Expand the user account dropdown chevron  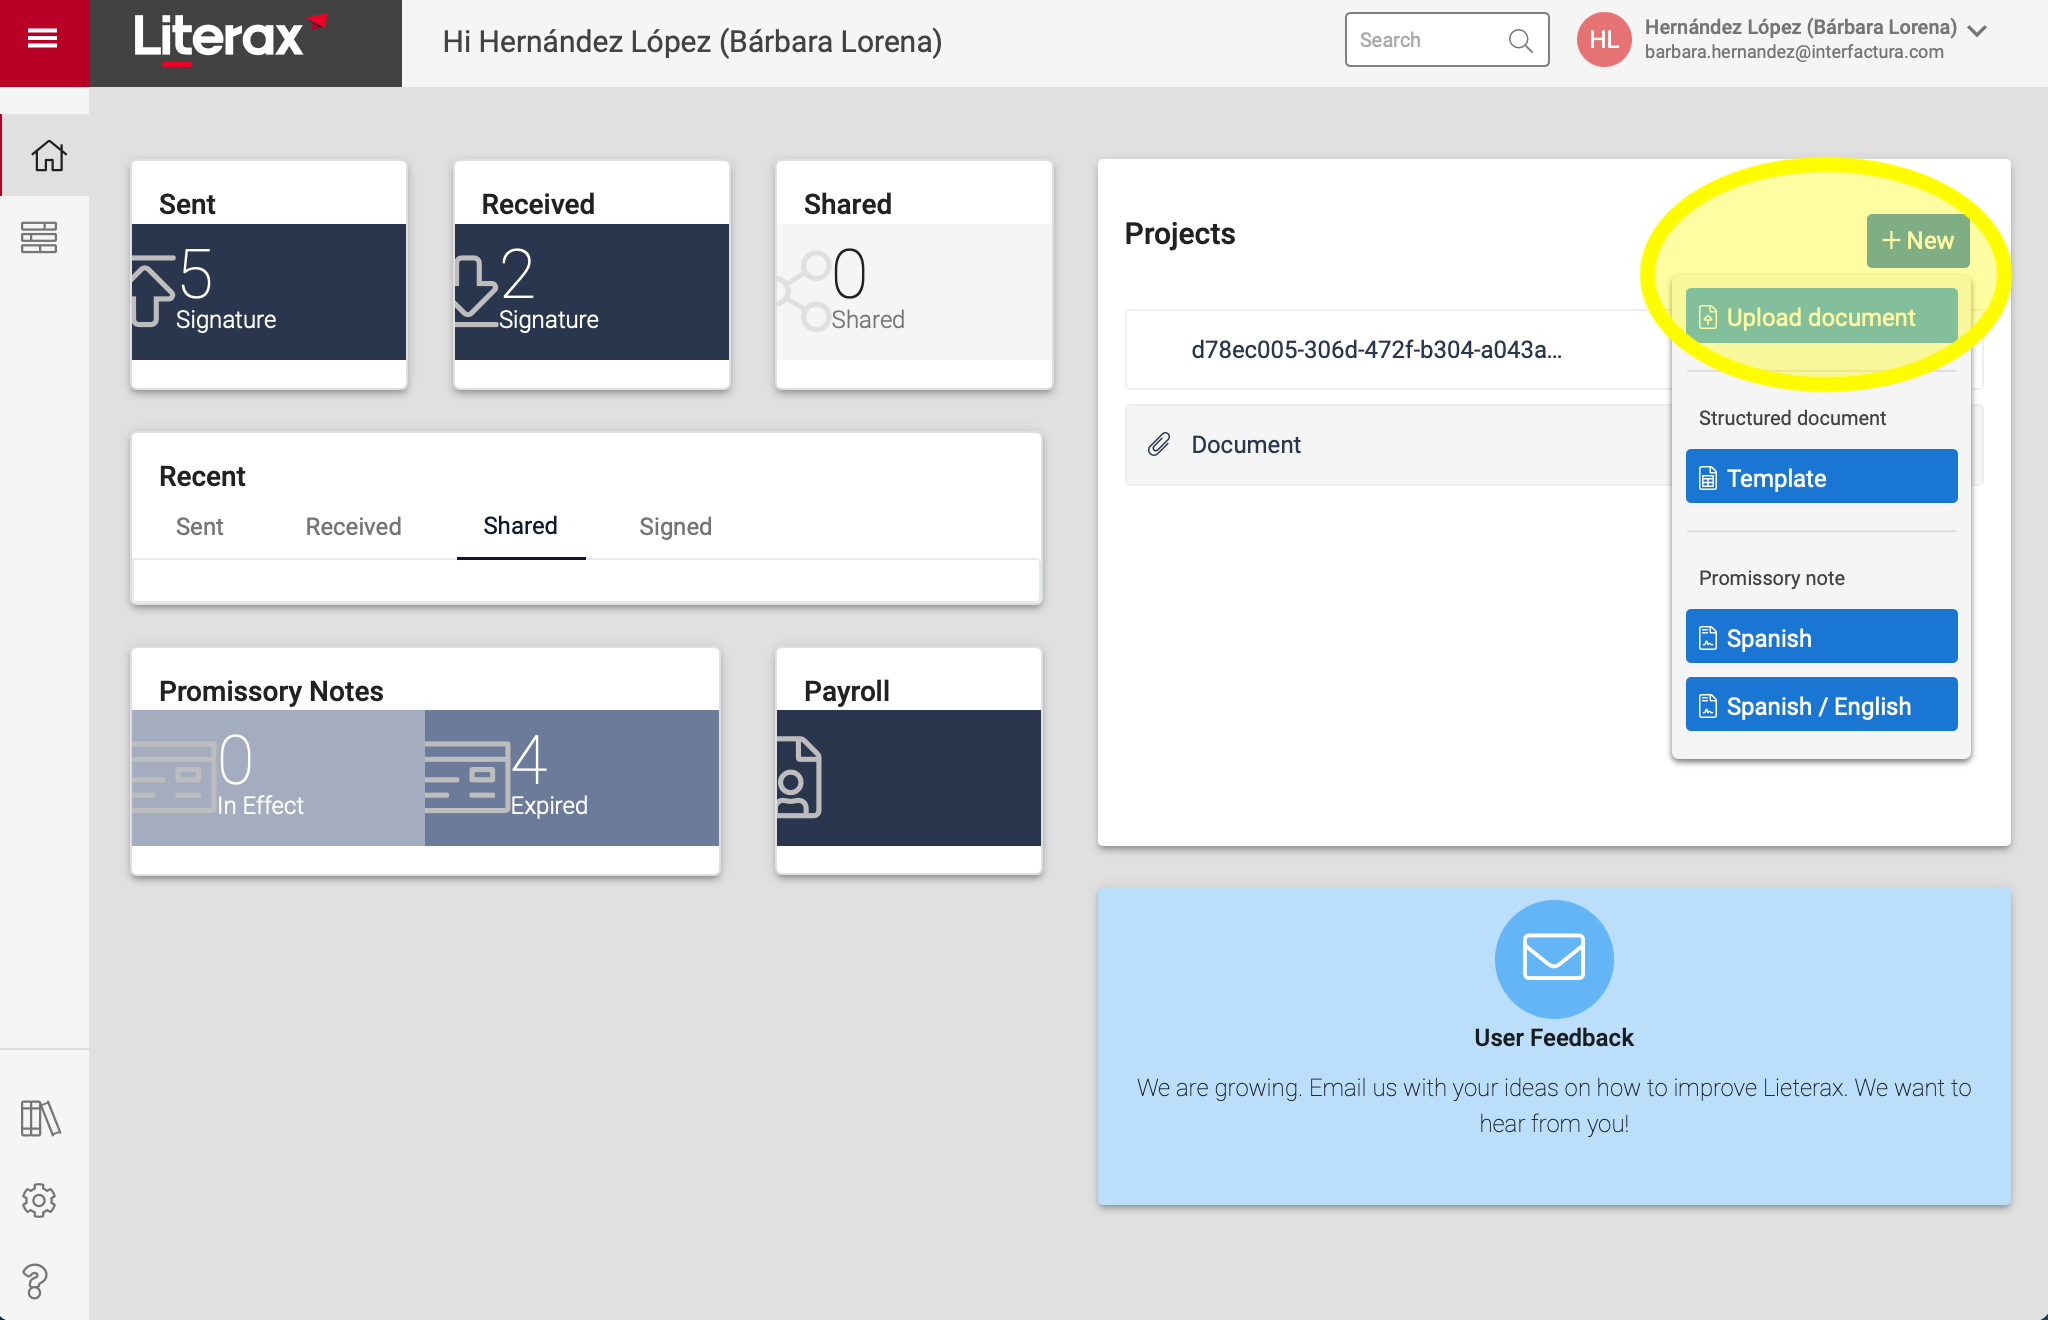click(x=1977, y=31)
